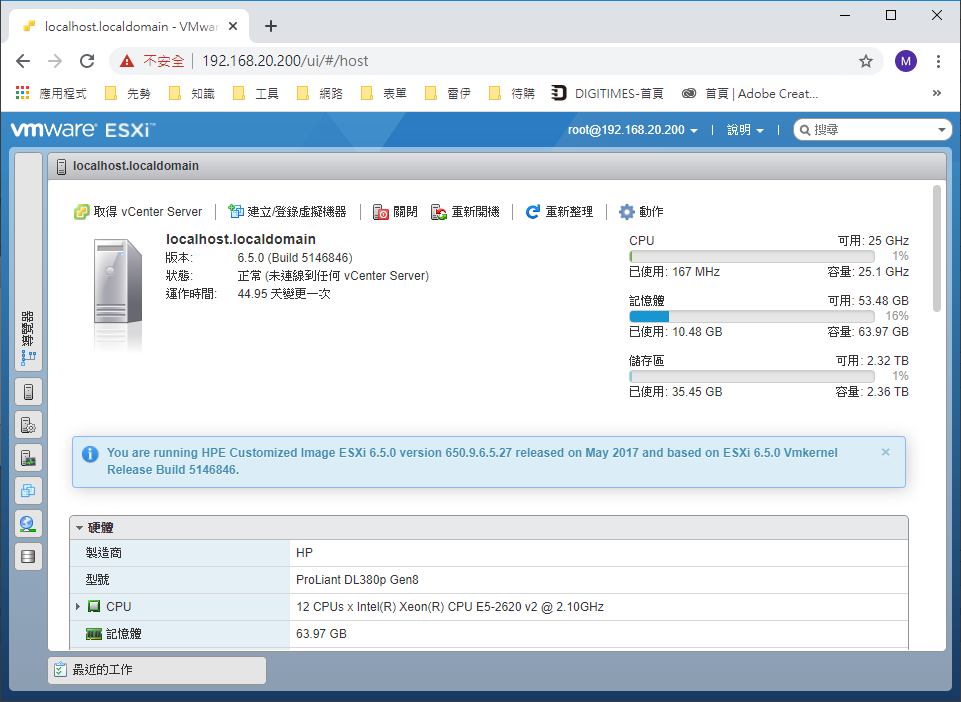Open the 網路 bookmark folder
The image size is (961, 702).
pyautogui.click(x=320, y=93)
